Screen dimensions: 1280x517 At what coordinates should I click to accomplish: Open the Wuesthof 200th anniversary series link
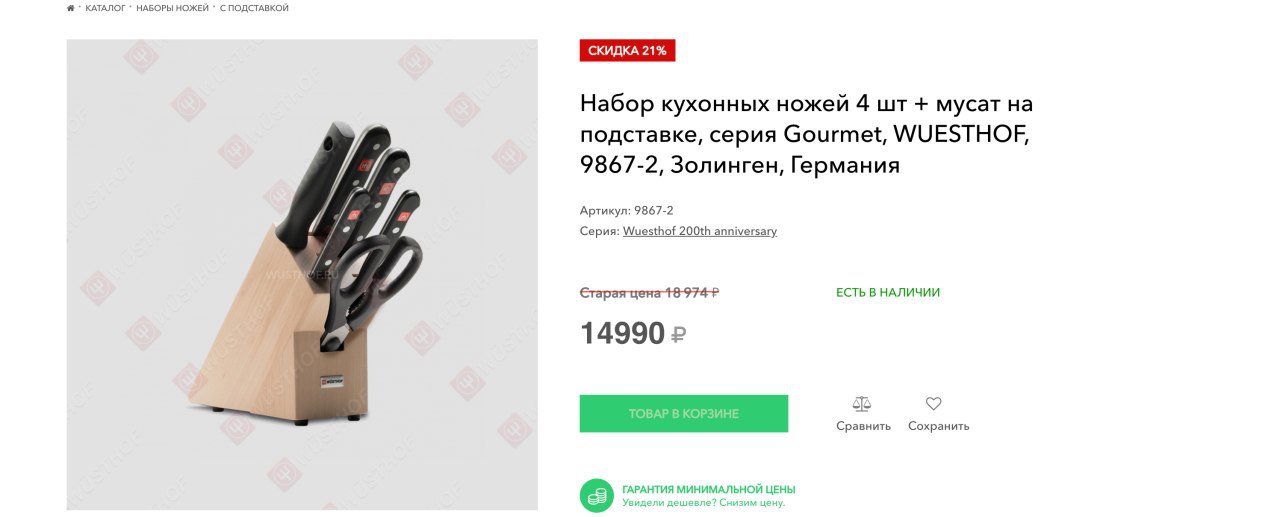pos(700,231)
